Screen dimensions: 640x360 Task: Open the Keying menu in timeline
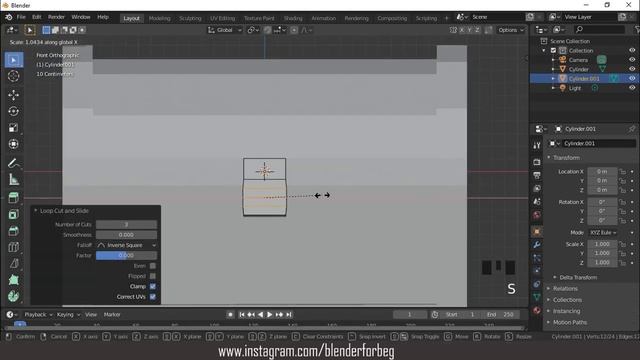click(x=68, y=315)
